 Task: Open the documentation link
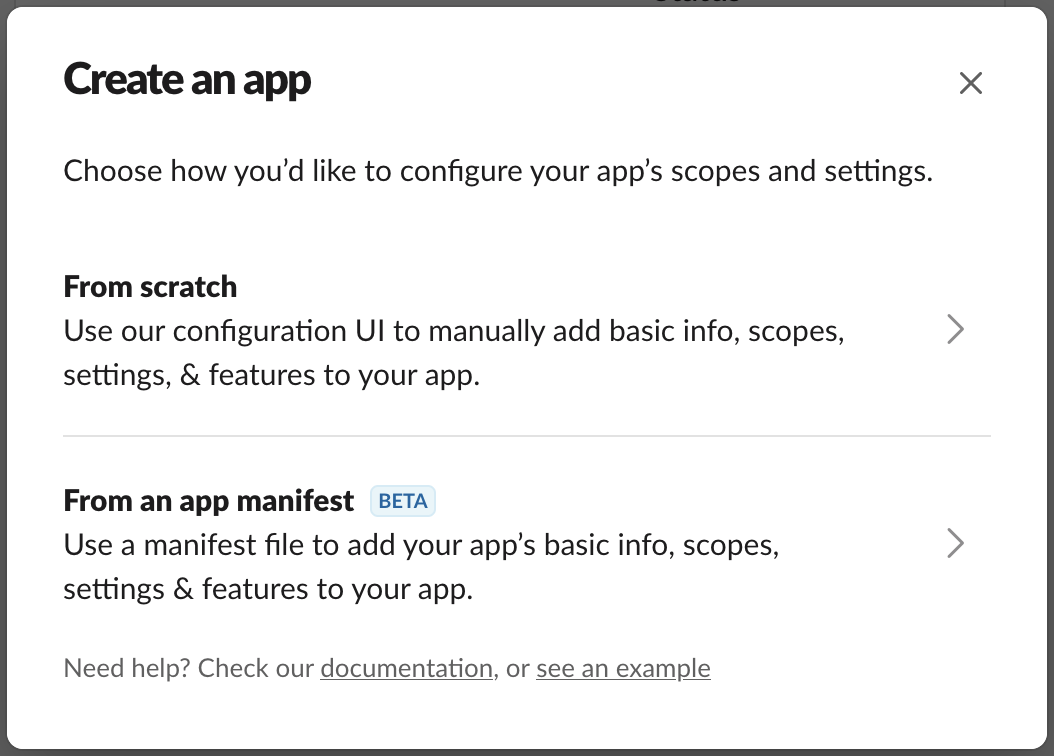407,669
